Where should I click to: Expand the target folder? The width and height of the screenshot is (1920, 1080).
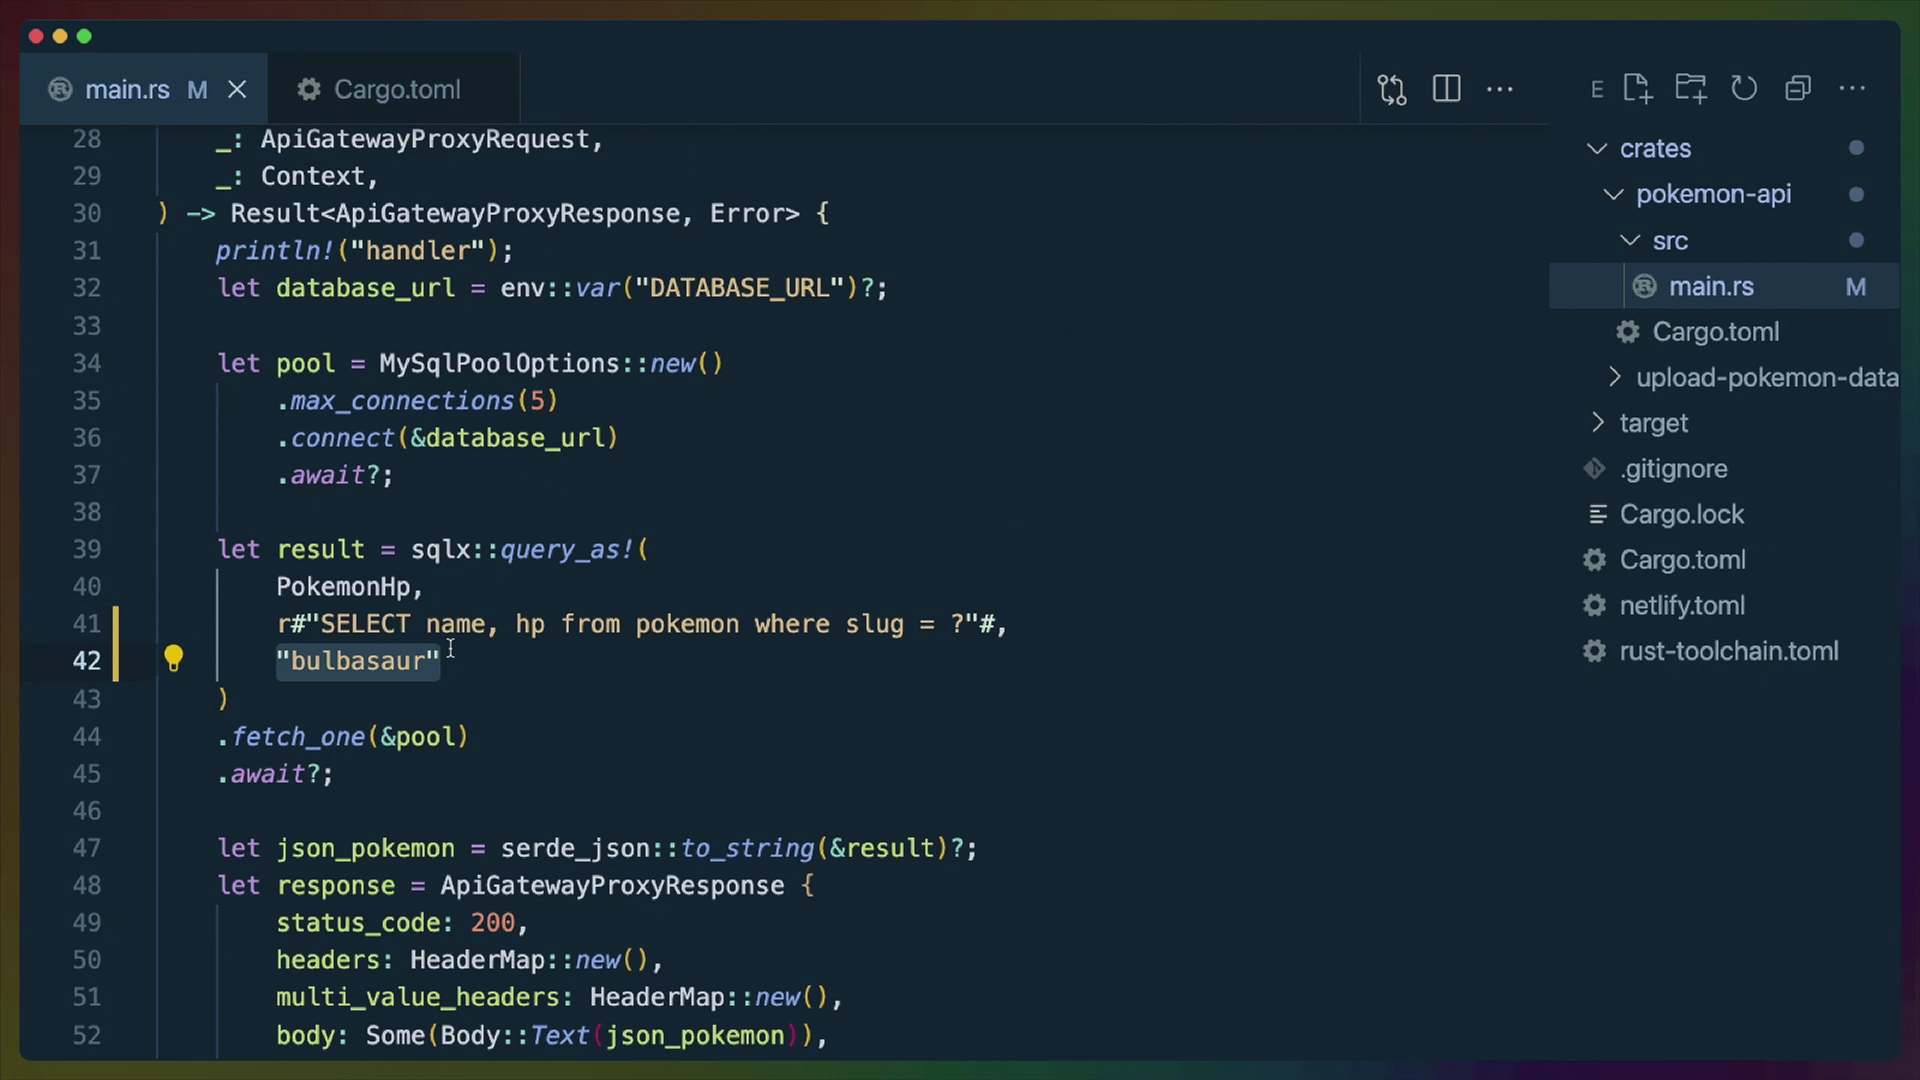click(x=1597, y=423)
